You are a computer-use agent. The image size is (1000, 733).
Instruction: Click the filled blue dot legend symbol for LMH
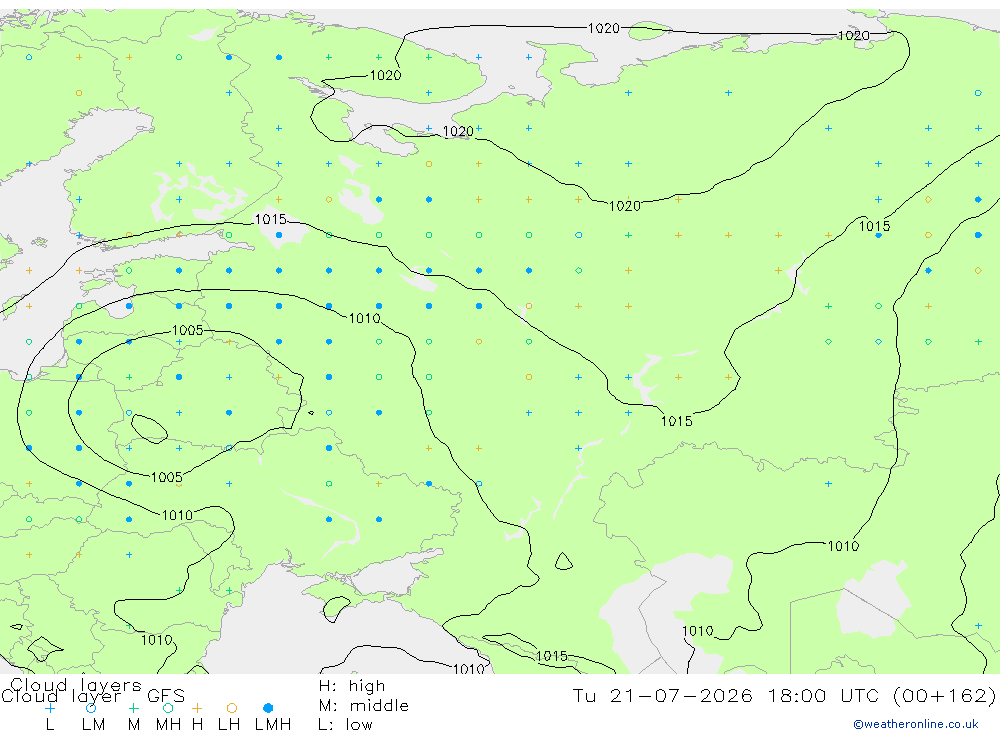(268, 708)
